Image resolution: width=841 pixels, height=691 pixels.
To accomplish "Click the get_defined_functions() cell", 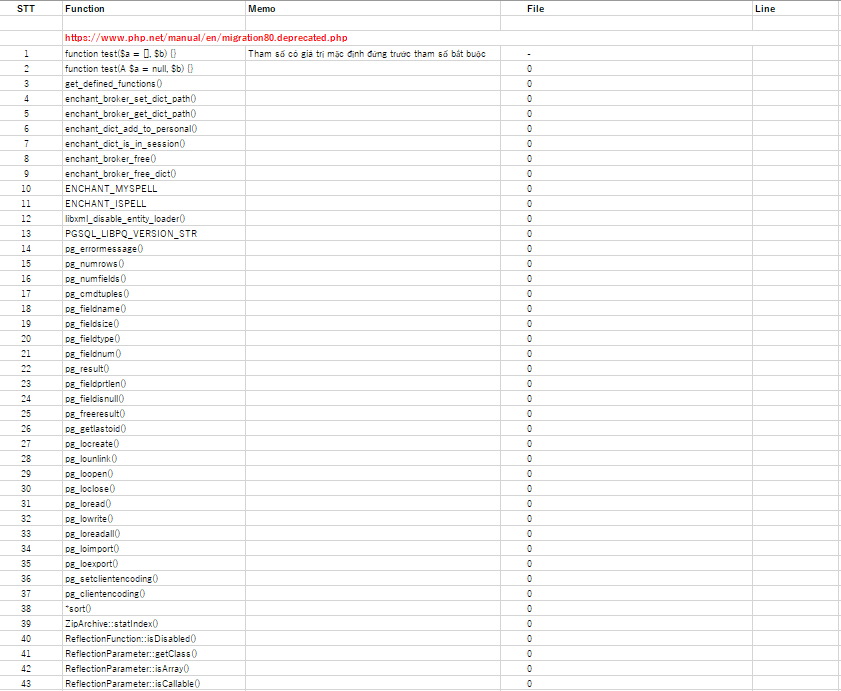I will tap(113, 84).
